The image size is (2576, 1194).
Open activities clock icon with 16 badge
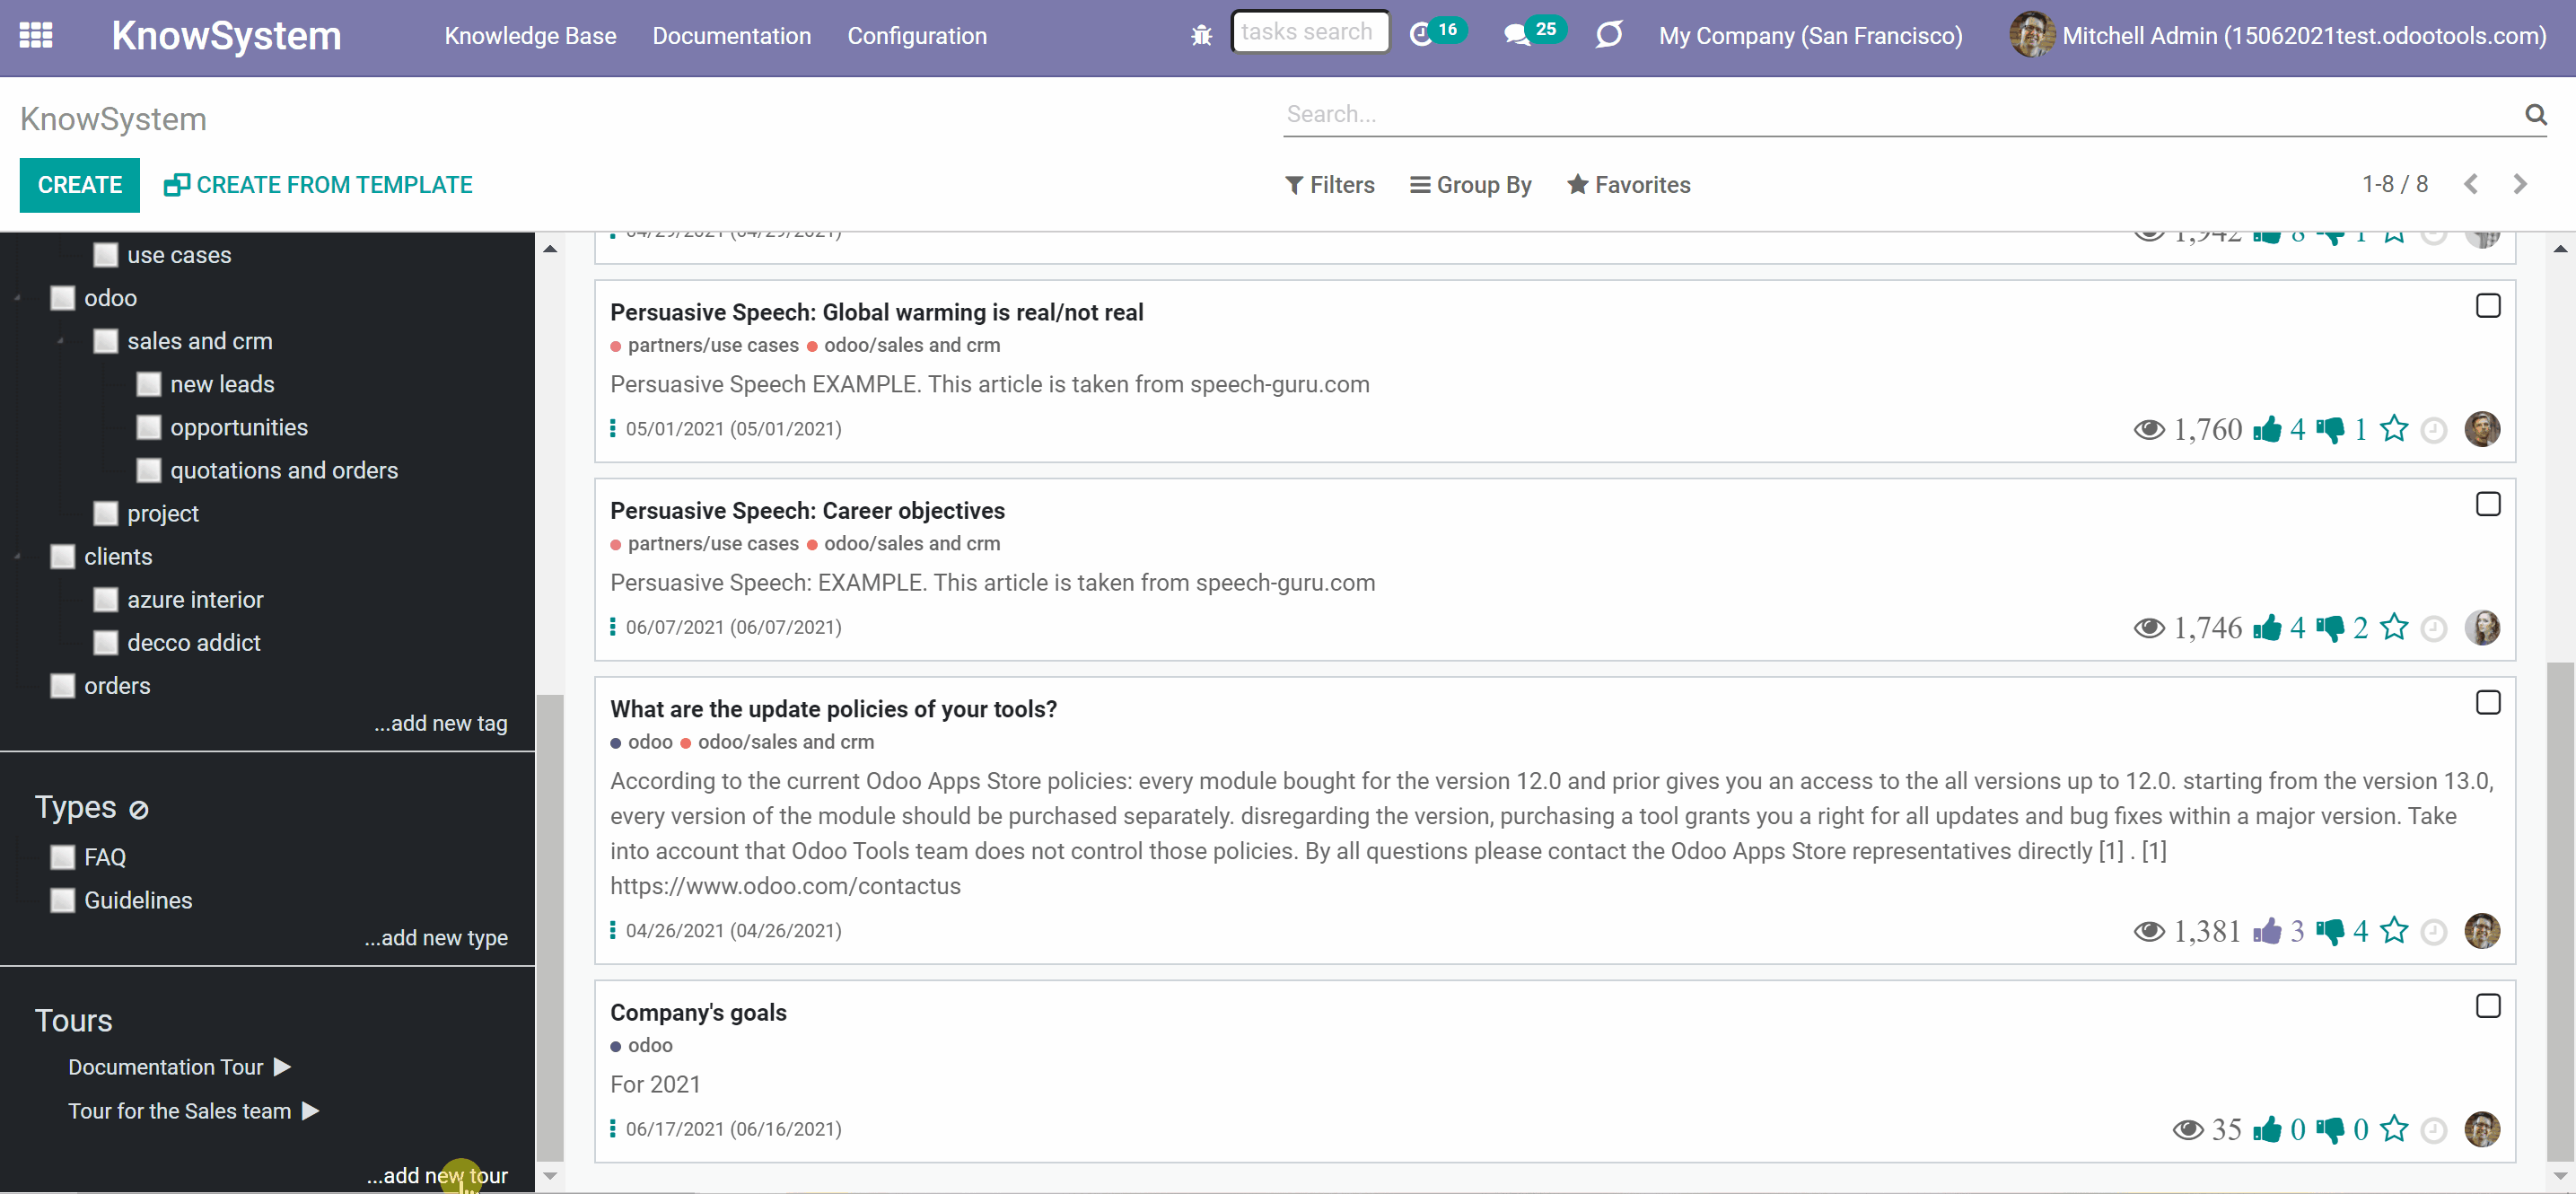(x=1437, y=33)
